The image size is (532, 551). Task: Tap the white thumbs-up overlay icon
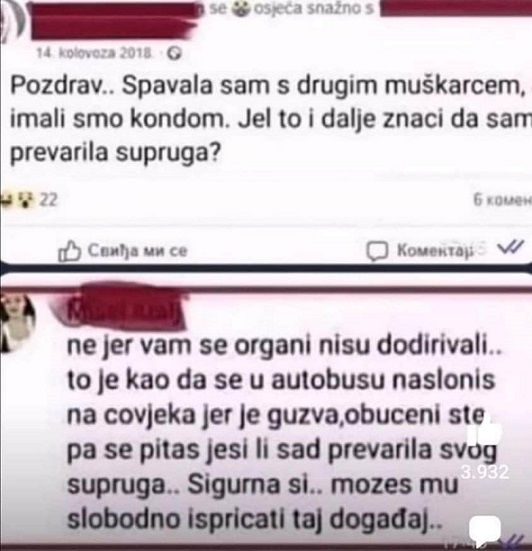click(x=487, y=433)
